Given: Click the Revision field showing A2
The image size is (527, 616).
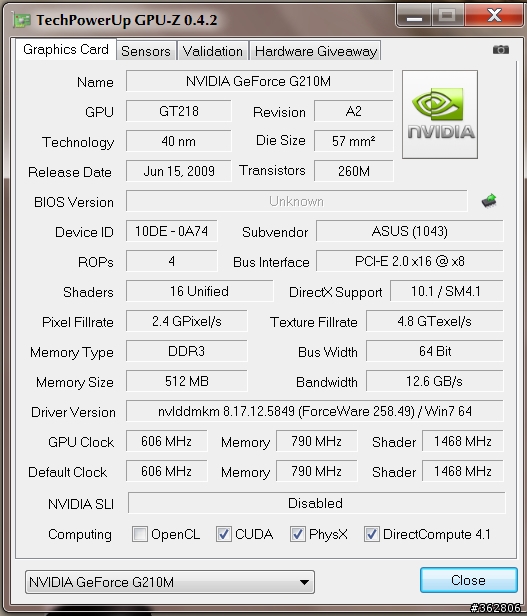Looking at the screenshot, I should (354, 111).
